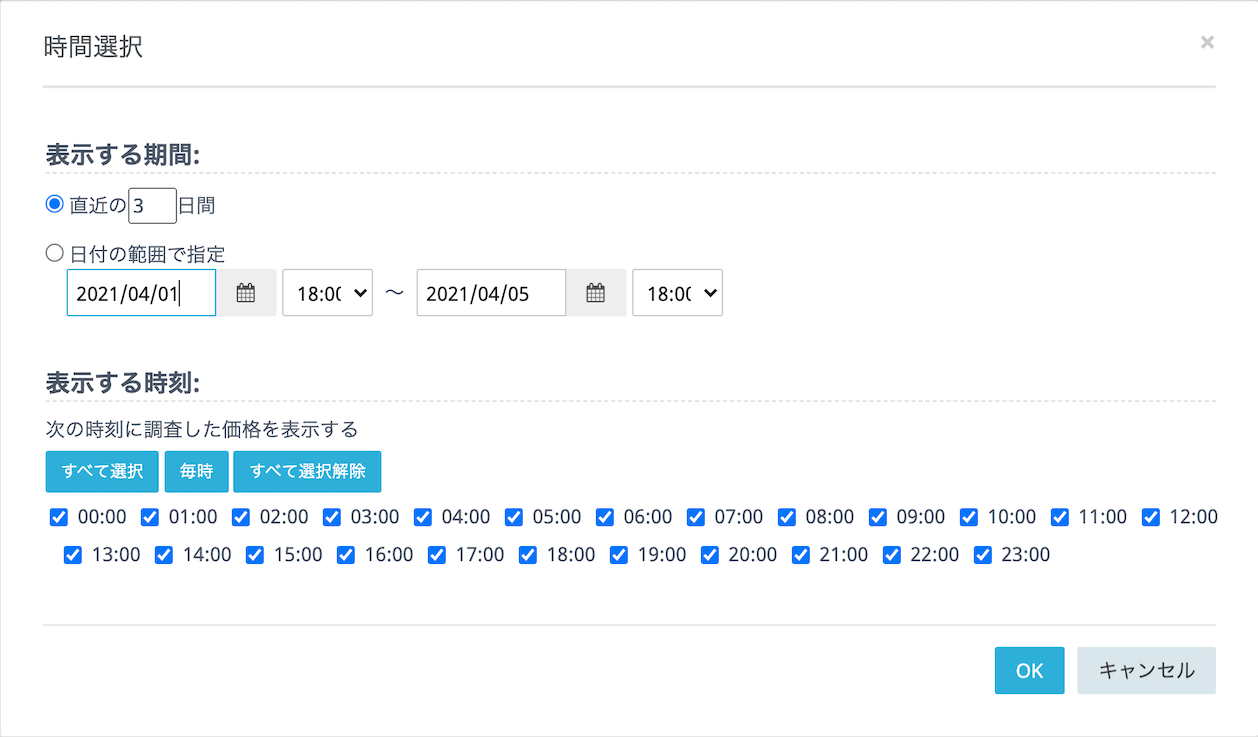Open the end date calendar picker
The height and width of the screenshot is (737, 1258).
[596, 293]
